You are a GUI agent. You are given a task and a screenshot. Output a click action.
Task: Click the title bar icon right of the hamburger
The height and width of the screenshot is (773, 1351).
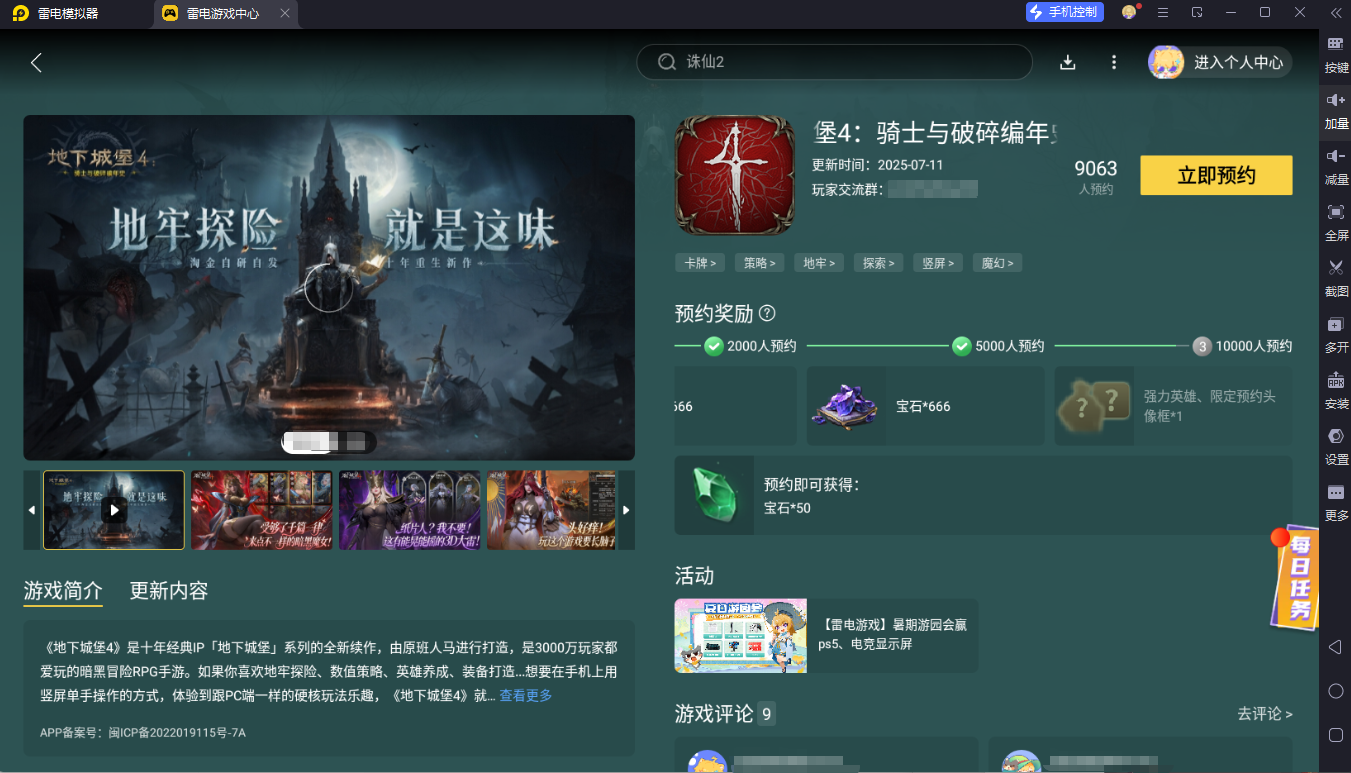pyautogui.click(x=1197, y=12)
